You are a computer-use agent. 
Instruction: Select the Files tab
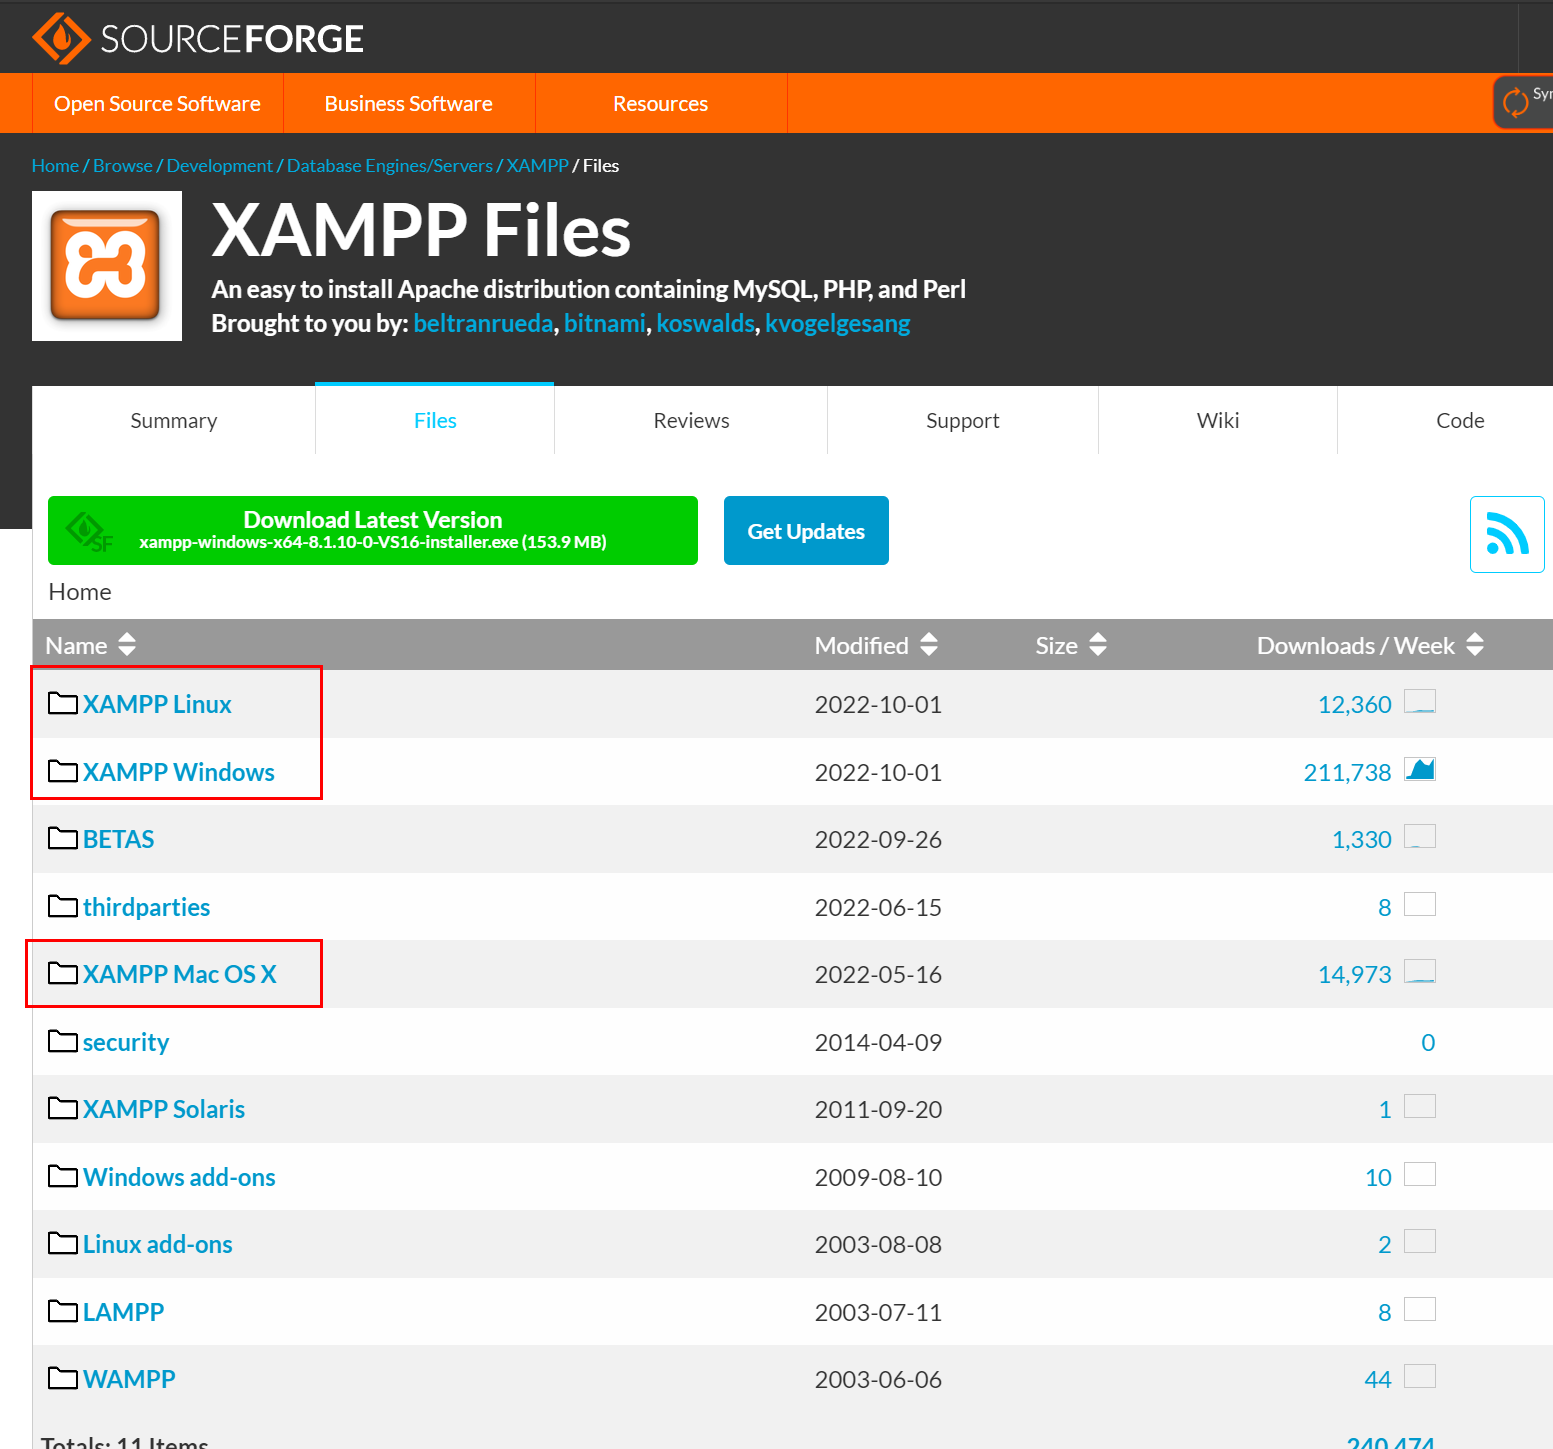point(435,420)
